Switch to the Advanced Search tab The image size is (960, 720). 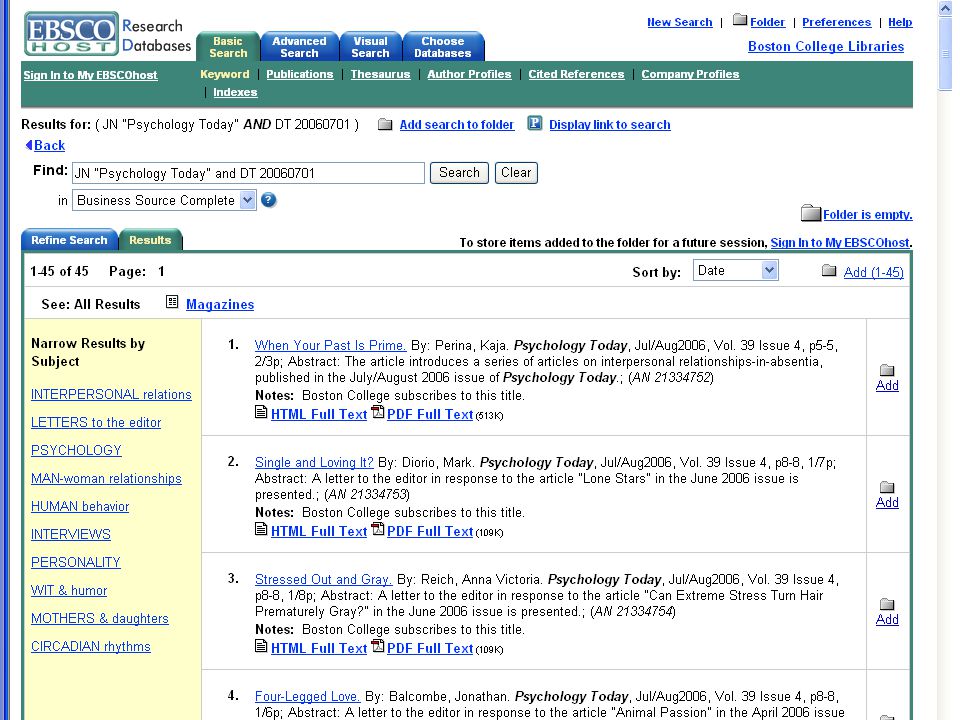click(299, 47)
